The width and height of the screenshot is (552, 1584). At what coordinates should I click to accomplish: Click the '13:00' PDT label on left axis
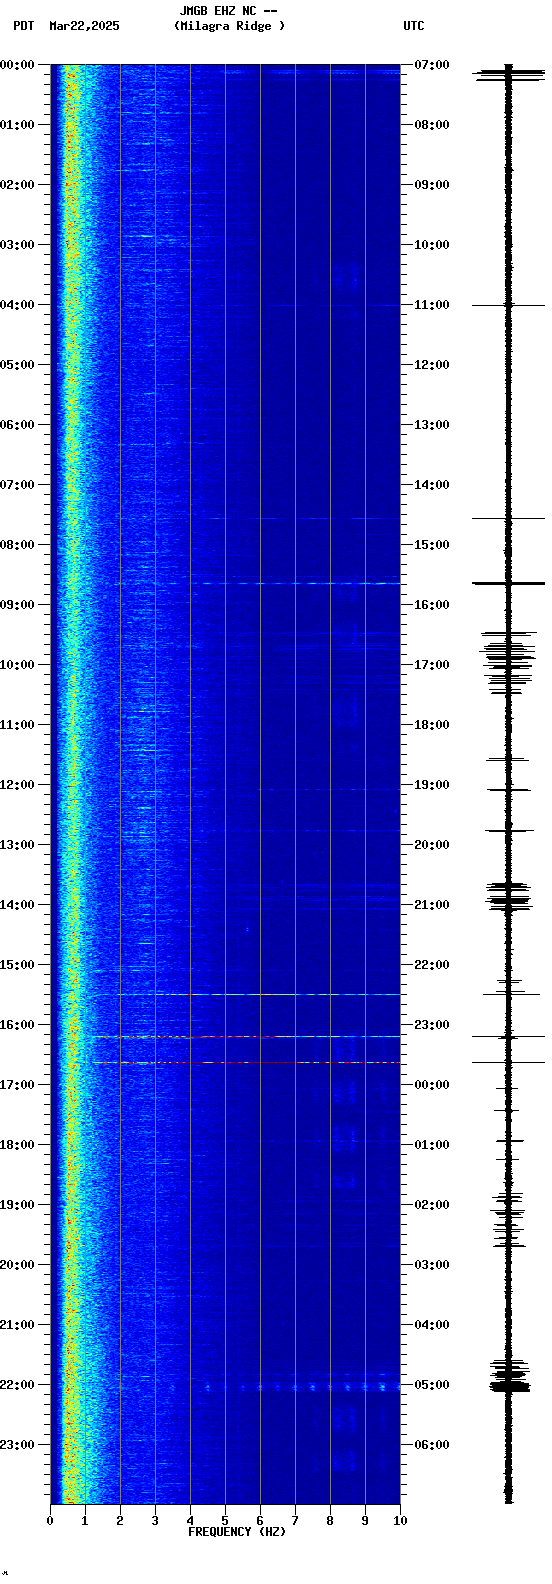(17, 845)
